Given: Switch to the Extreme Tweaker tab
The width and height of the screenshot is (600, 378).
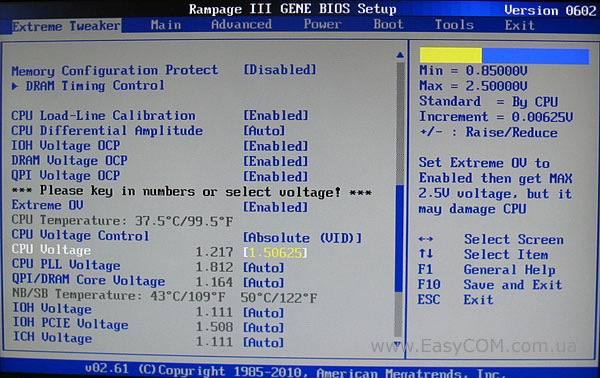Looking at the screenshot, I should coord(66,26).
